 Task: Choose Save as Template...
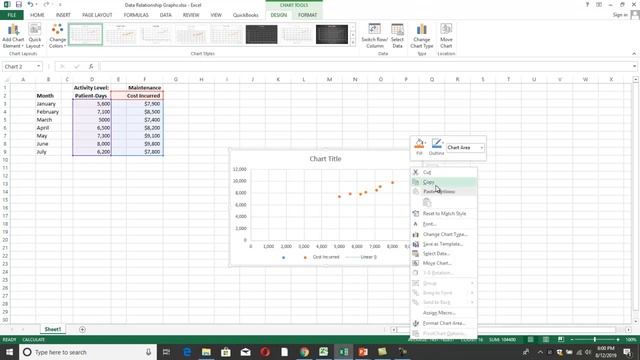pyautogui.click(x=444, y=244)
